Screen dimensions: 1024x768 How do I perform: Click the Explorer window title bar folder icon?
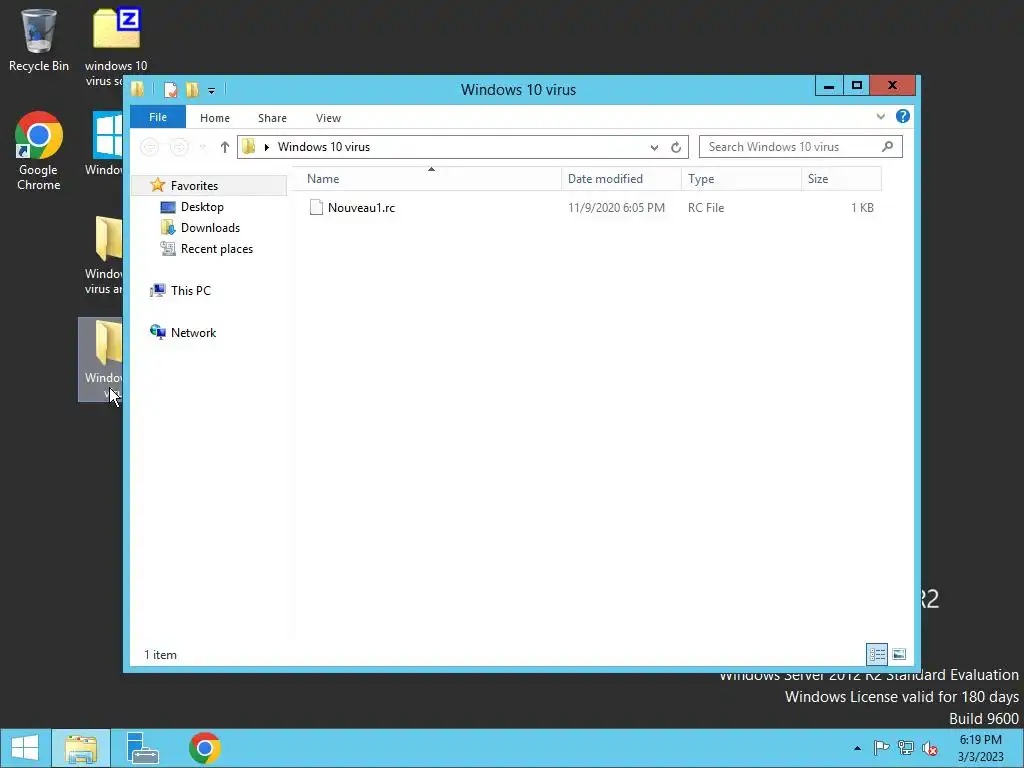point(137,89)
